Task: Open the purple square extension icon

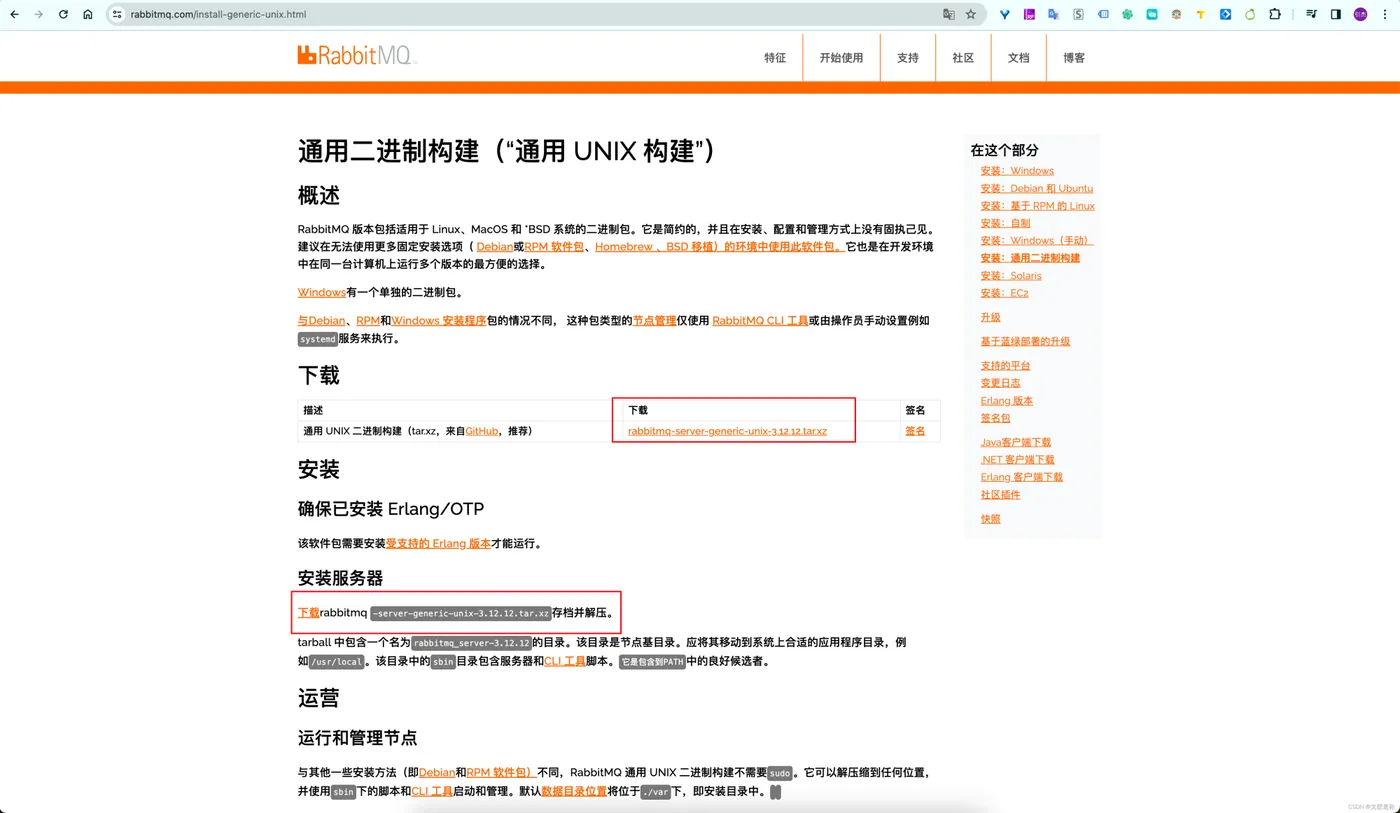Action: [x=1029, y=14]
